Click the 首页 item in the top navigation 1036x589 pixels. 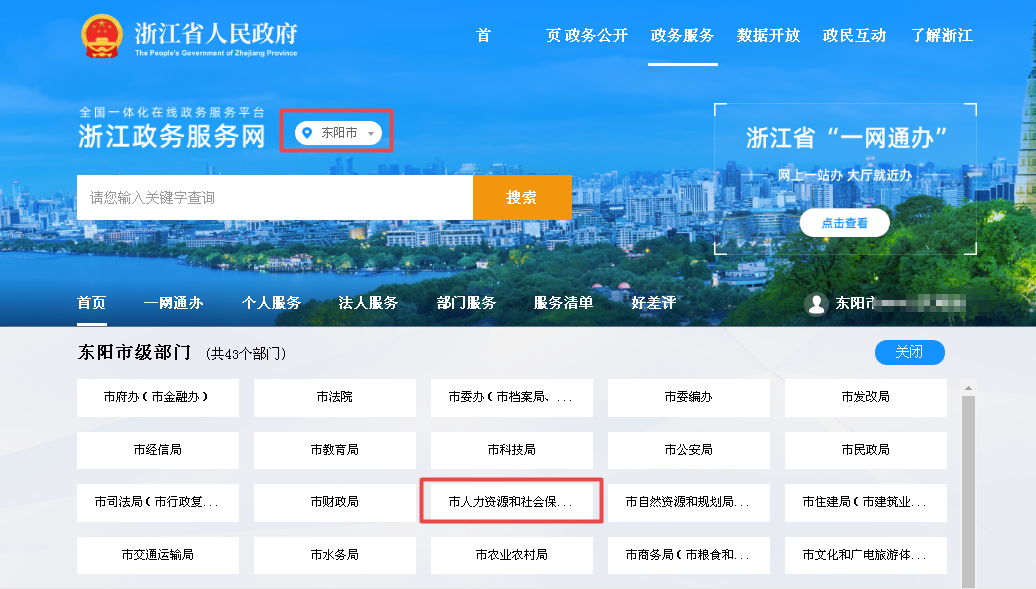click(x=519, y=35)
